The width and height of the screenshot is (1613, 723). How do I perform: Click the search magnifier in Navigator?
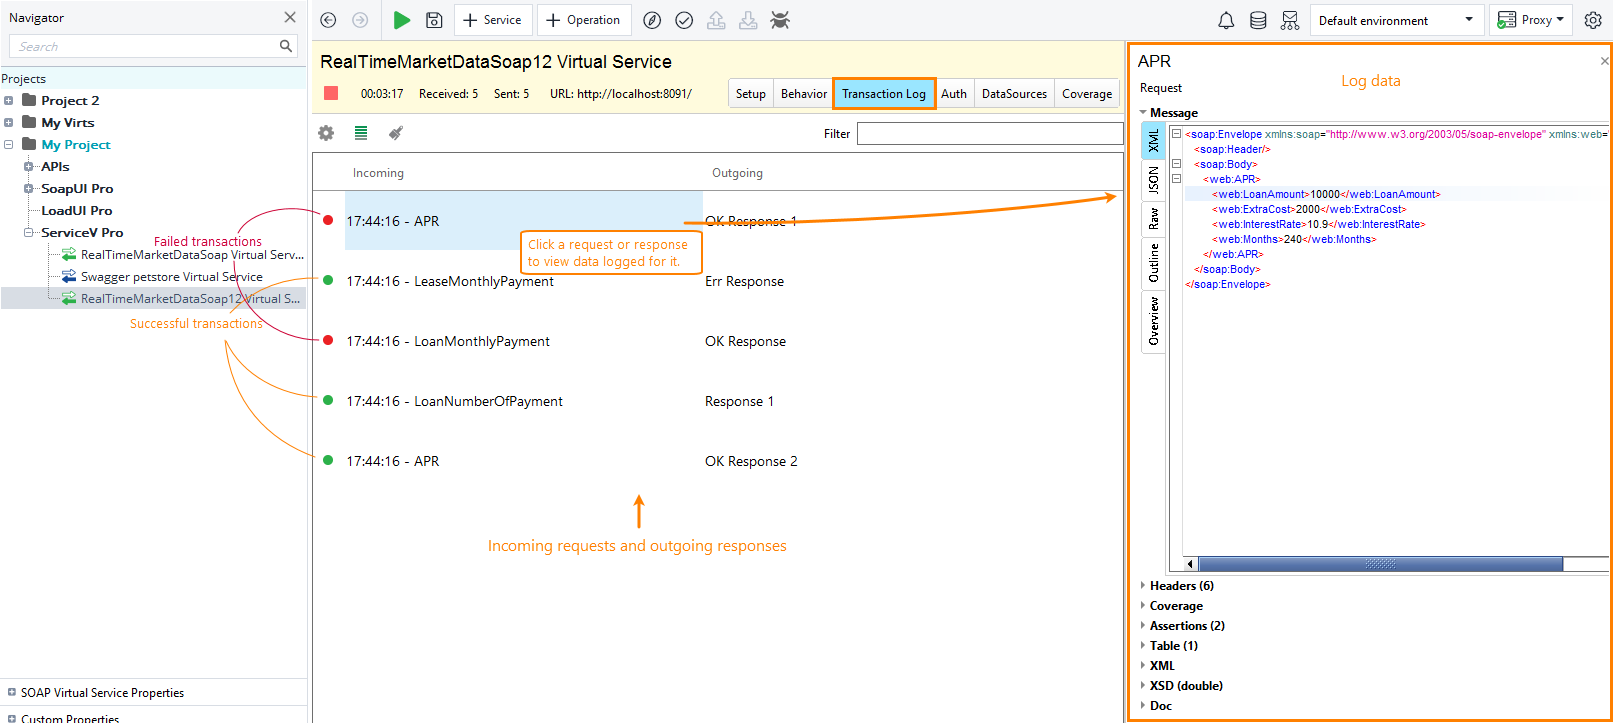pos(286,46)
